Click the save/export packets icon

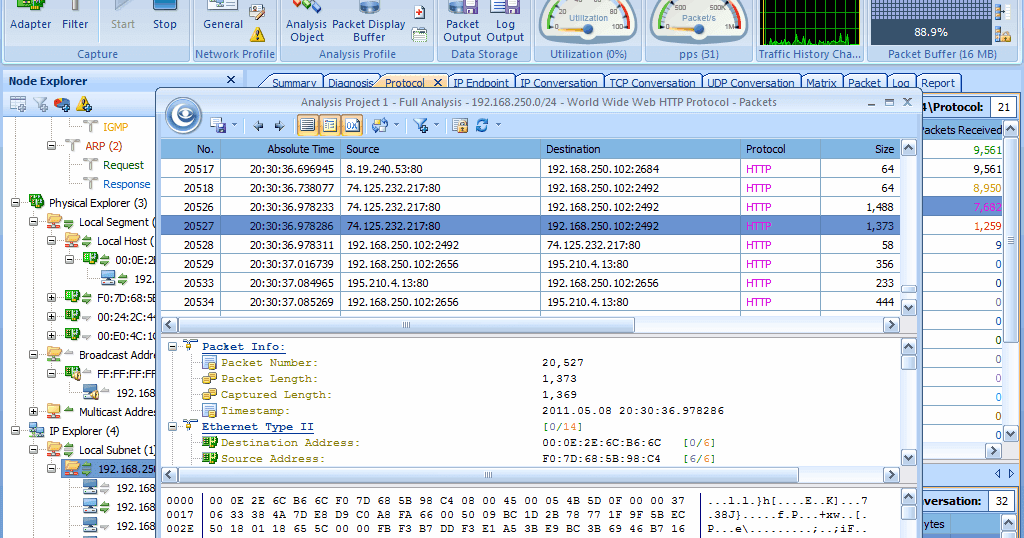click(218, 125)
